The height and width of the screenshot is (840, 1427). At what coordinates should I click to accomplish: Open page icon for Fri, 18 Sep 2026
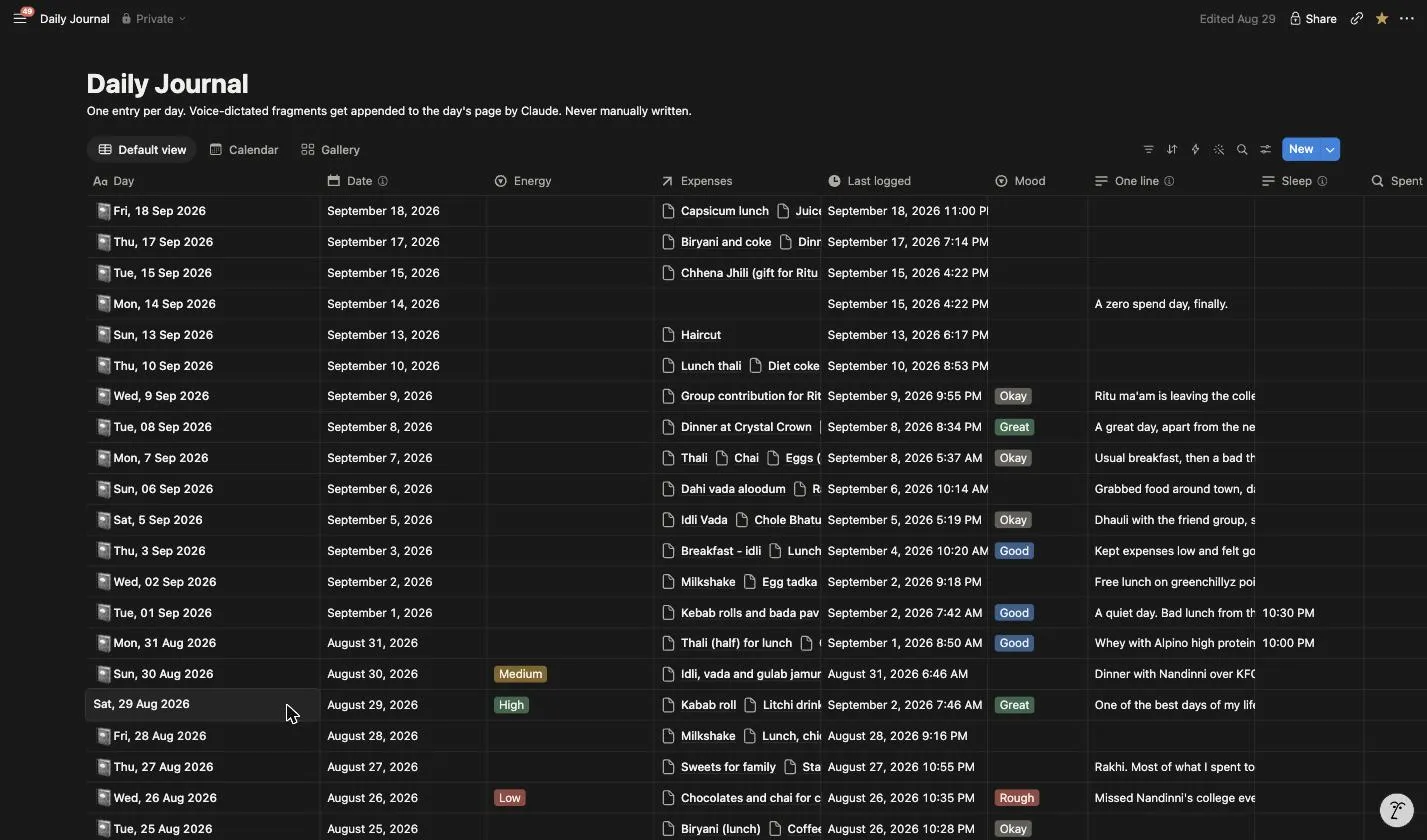102,211
